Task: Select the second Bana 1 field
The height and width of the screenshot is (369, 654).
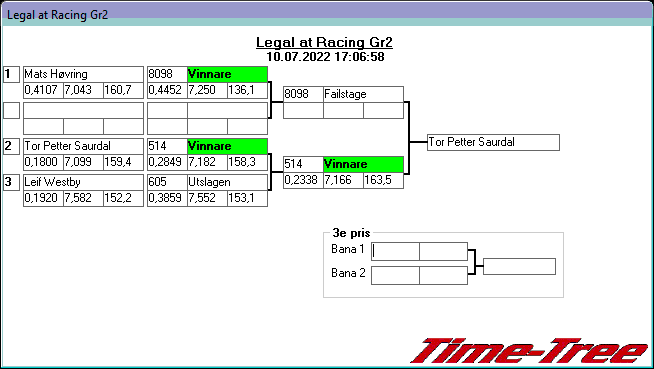Action: (443, 251)
